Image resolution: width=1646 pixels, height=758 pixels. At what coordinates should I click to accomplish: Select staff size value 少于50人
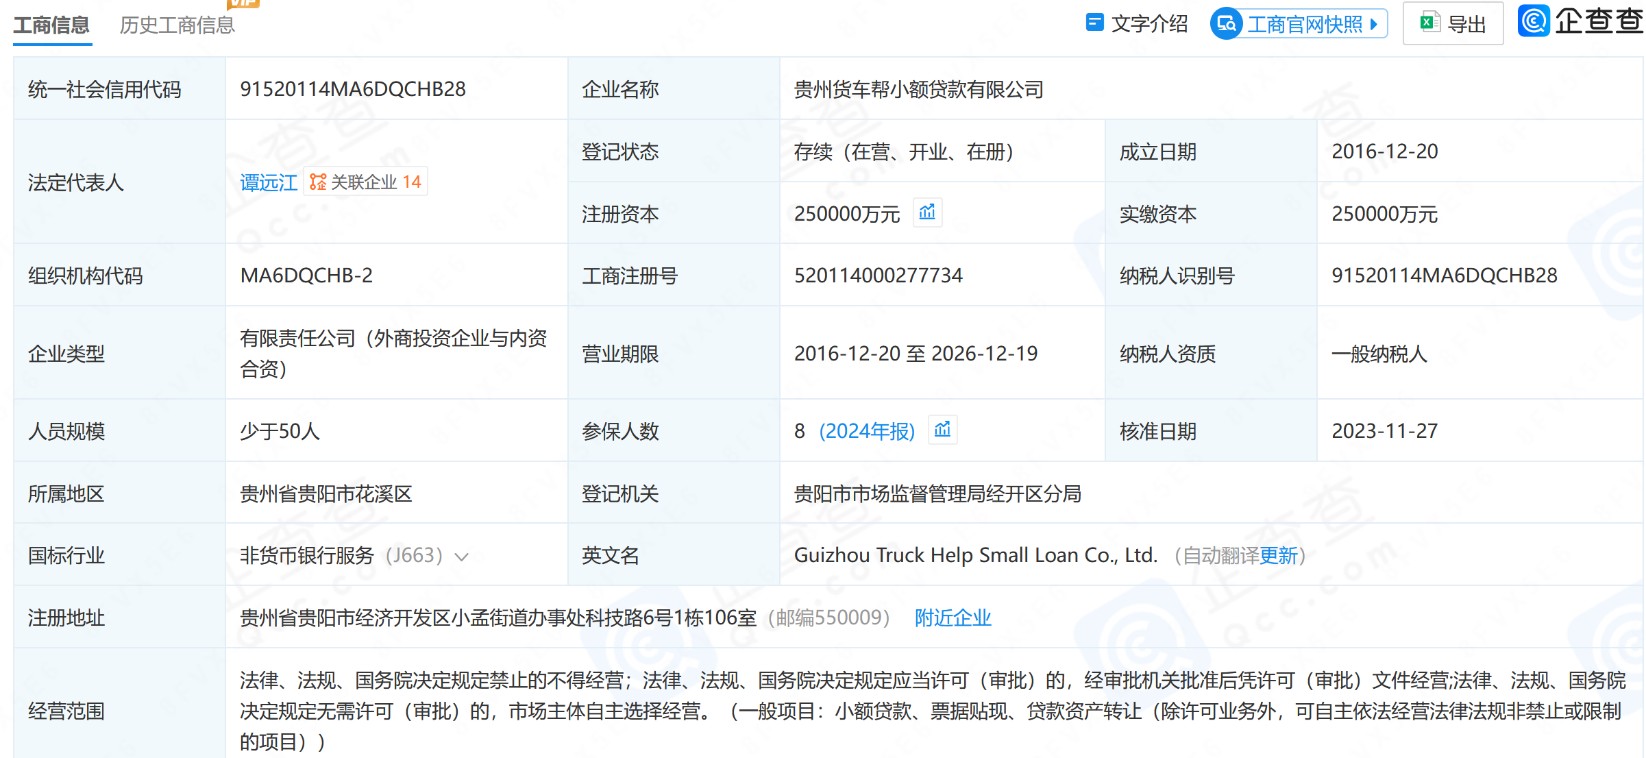(280, 431)
